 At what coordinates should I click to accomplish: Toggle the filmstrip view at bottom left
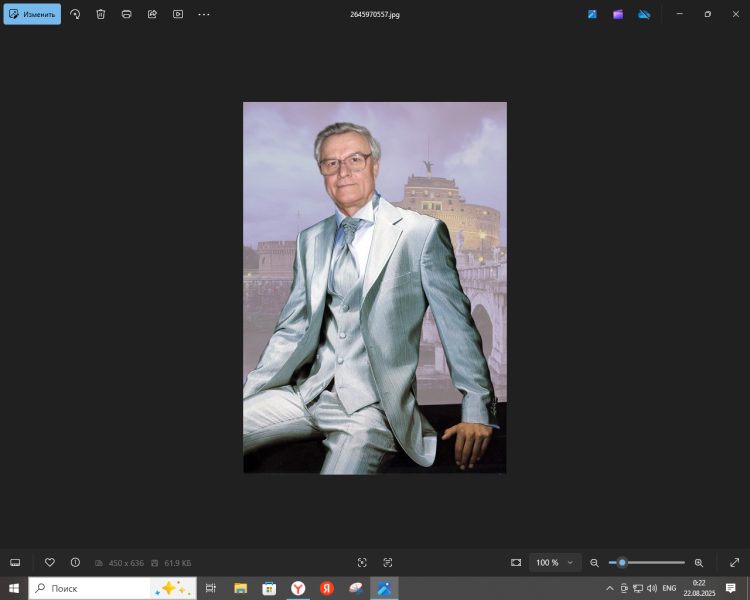(x=15, y=562)
